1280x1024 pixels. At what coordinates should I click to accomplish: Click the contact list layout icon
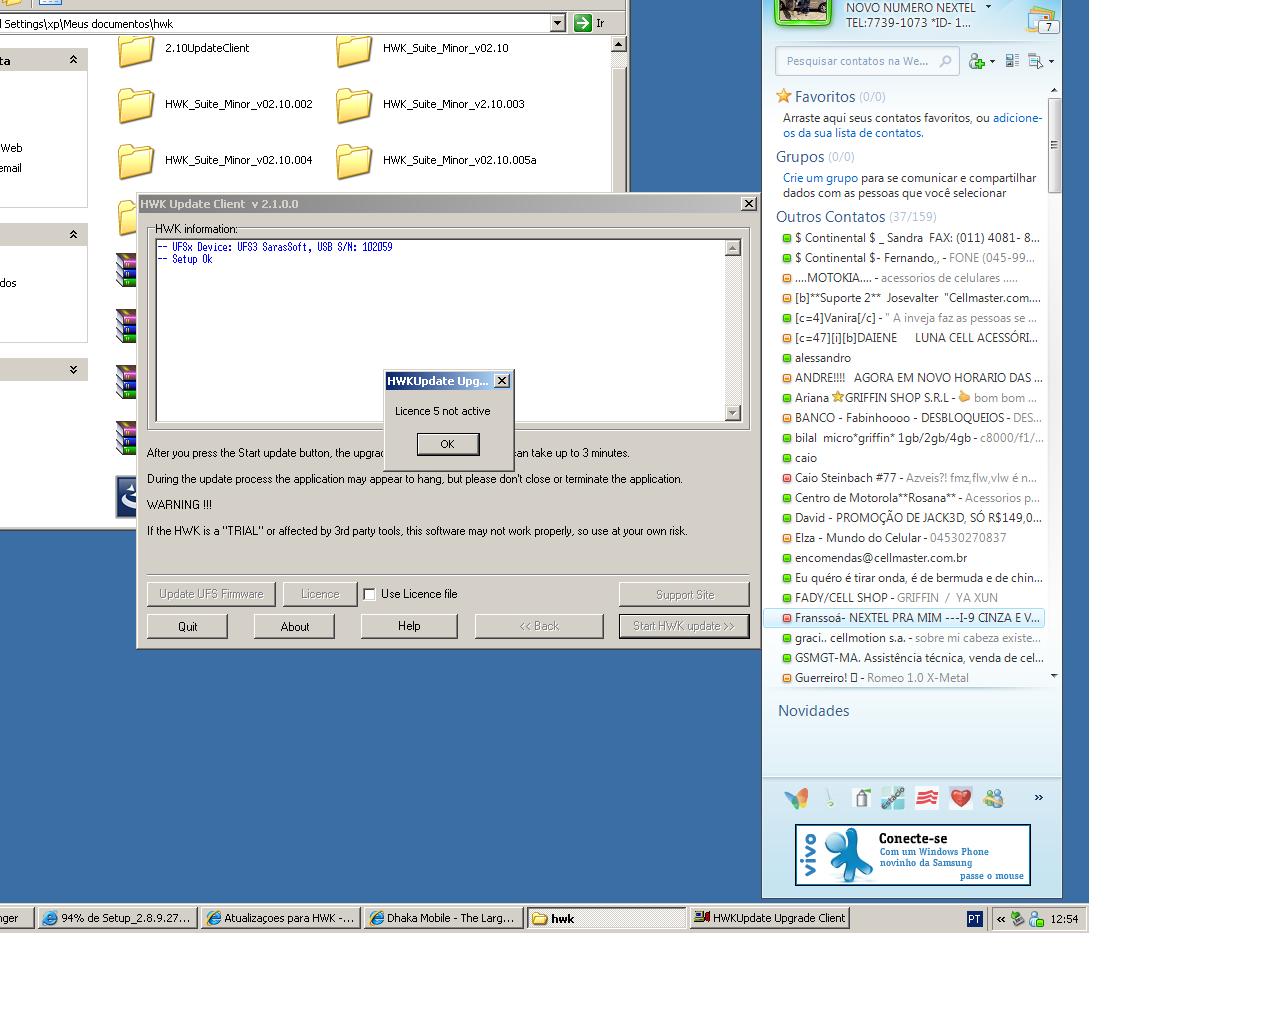[x=1012, y=62]
